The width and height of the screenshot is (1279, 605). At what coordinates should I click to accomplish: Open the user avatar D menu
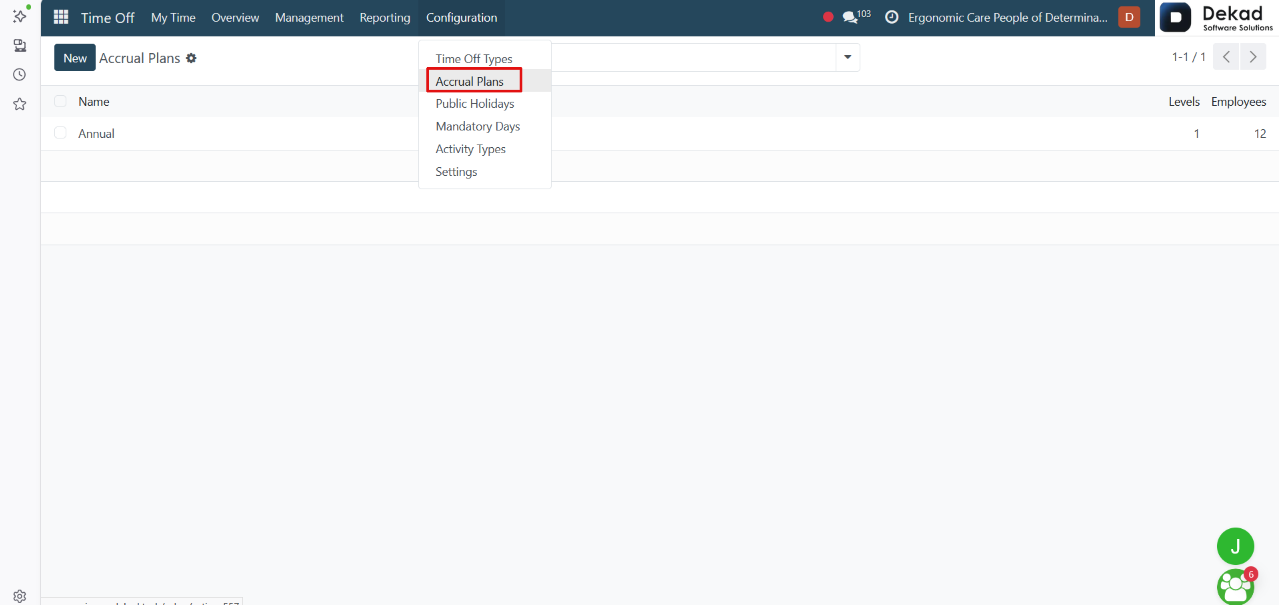[x=1129, y=17]
